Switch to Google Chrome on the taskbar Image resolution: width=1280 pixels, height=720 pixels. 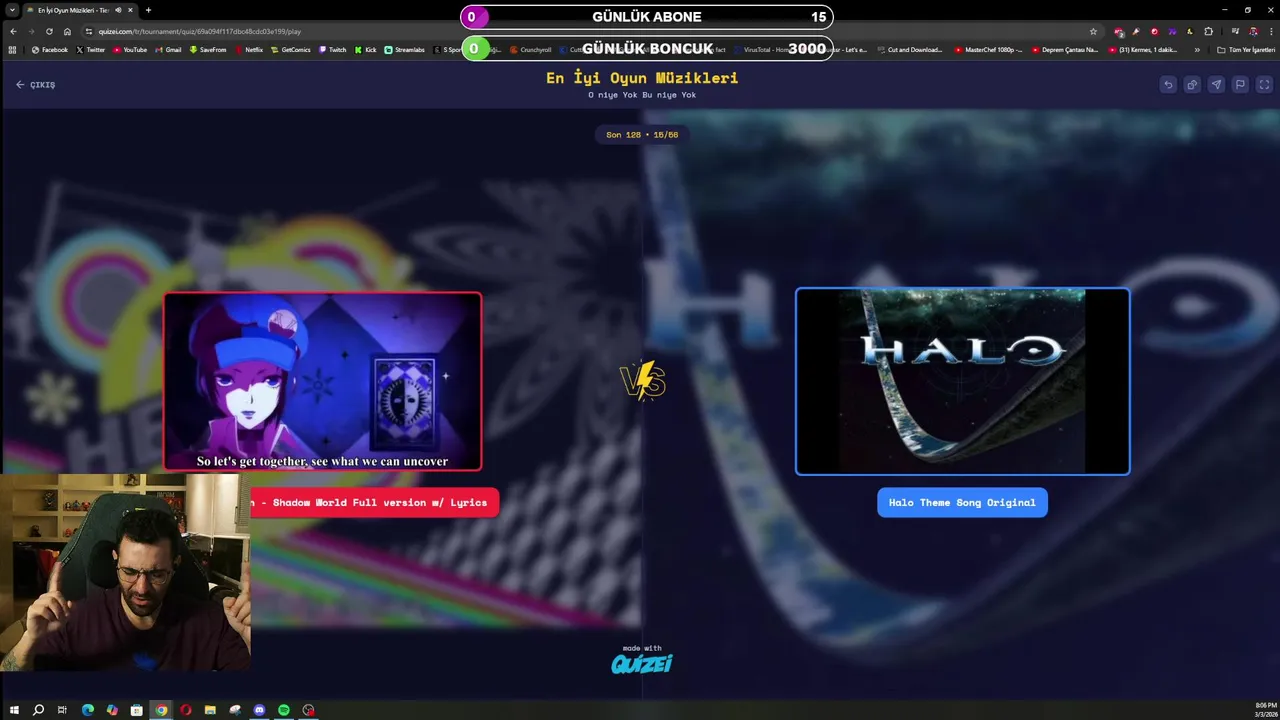[161, 710]
